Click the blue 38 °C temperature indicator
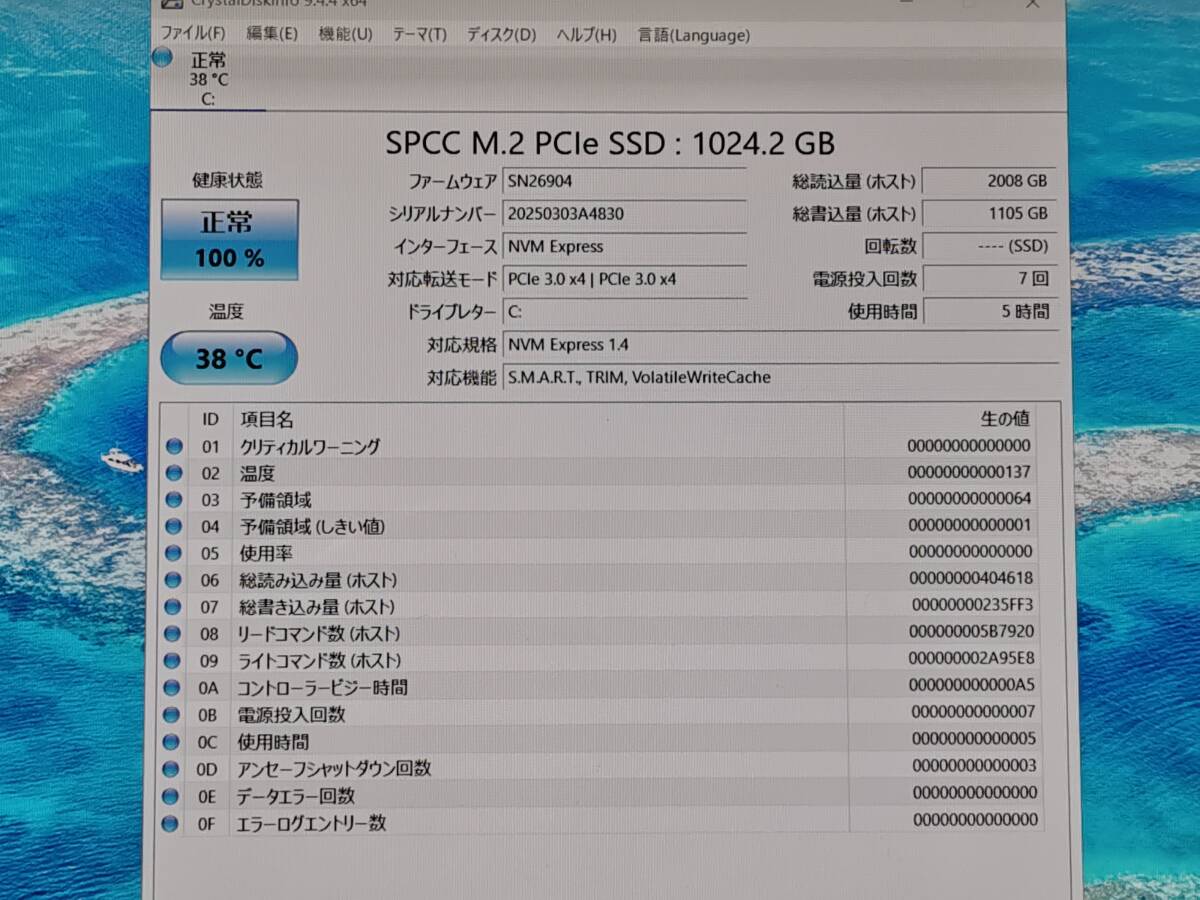Image resolution: width=1200 pixels, height=900 pixels. click(x=229, y=358)
